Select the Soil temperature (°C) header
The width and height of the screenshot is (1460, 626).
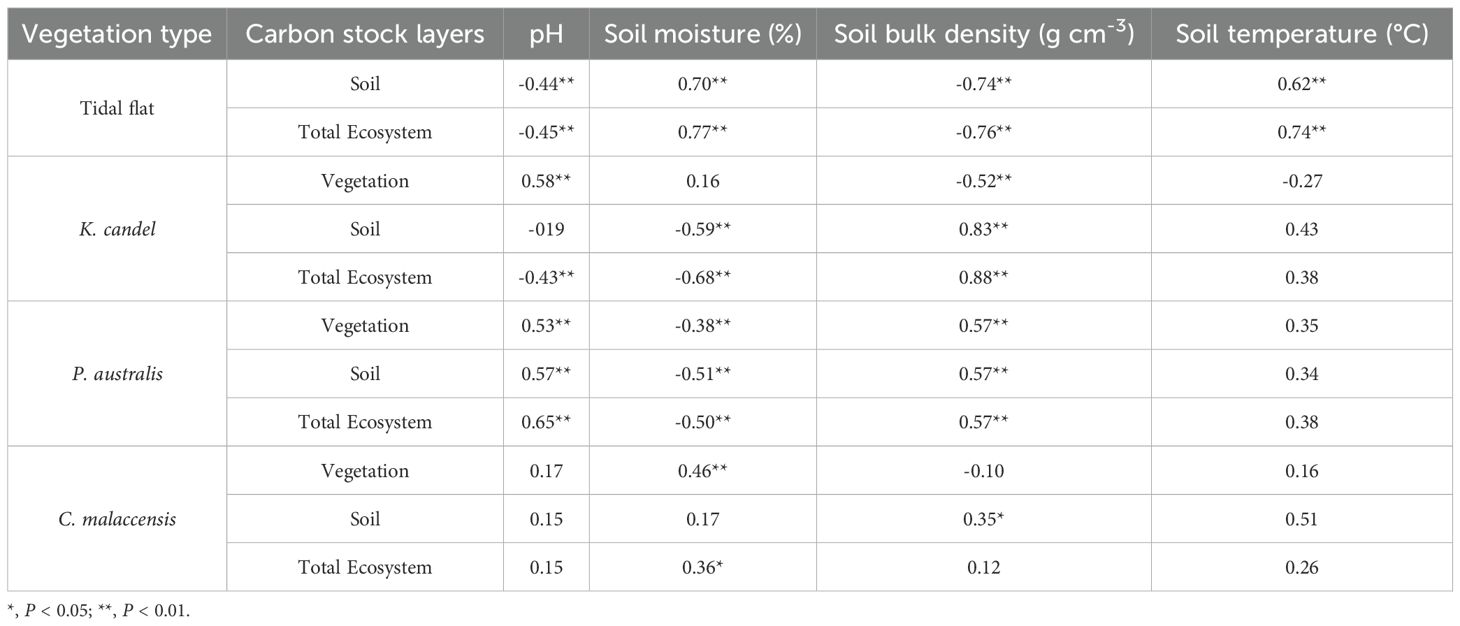click(x=1302, y=35)
